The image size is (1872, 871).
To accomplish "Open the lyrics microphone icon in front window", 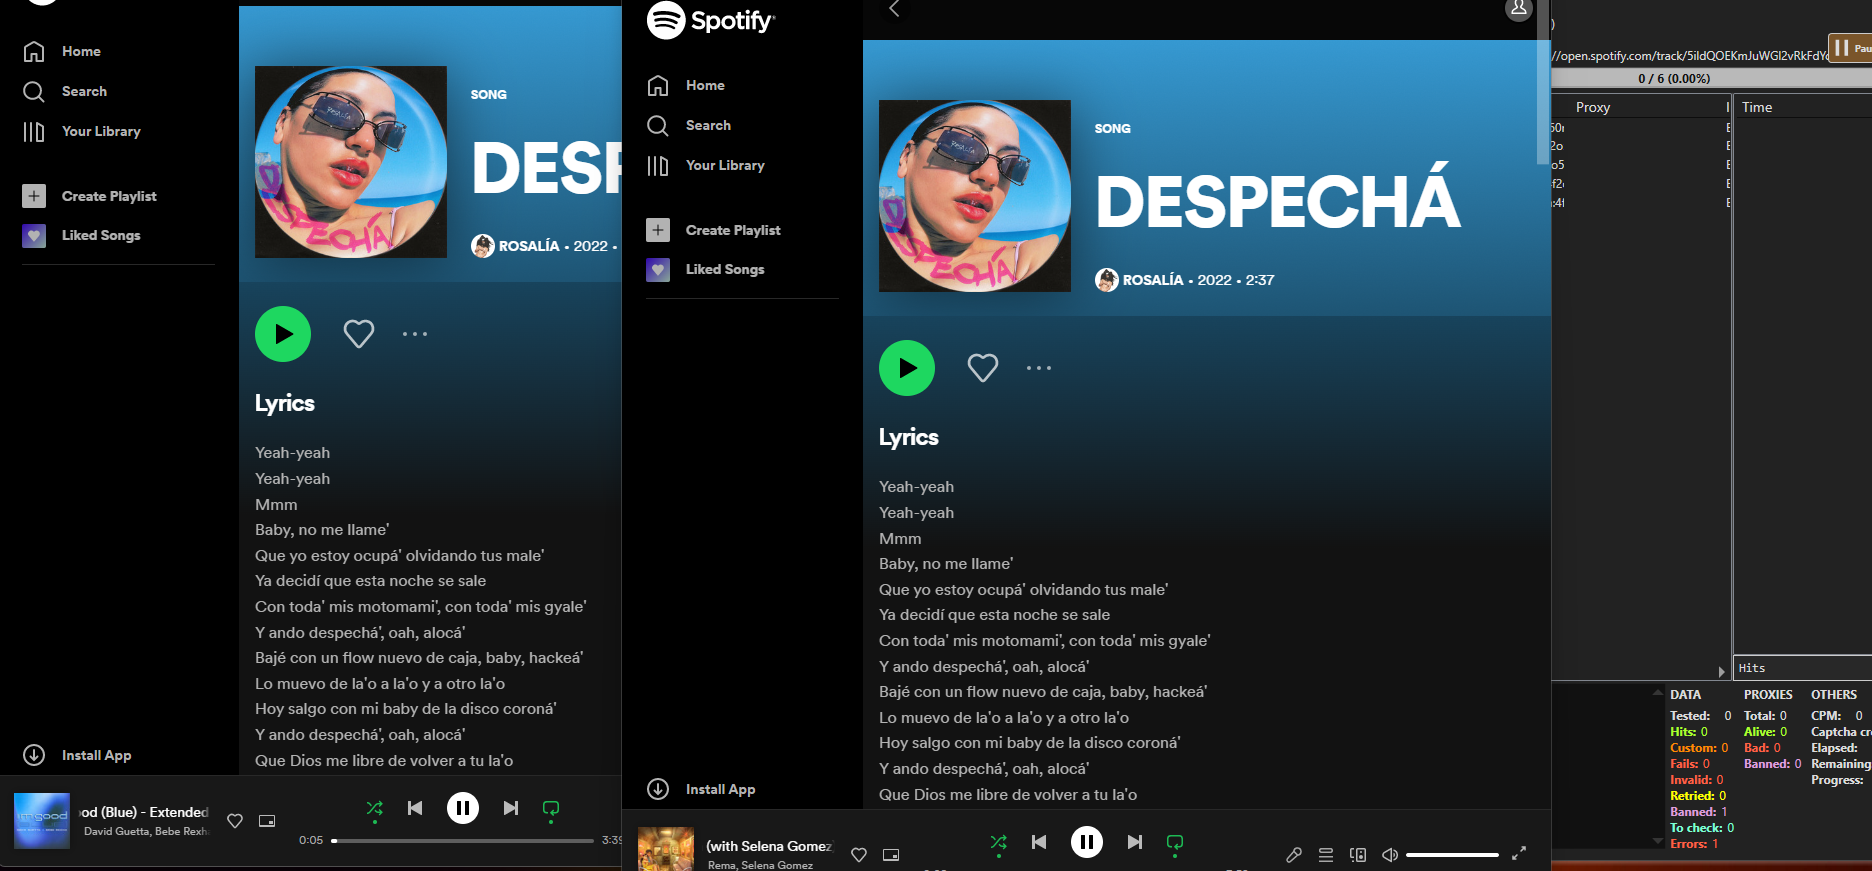I will [x=1293, y=855].
